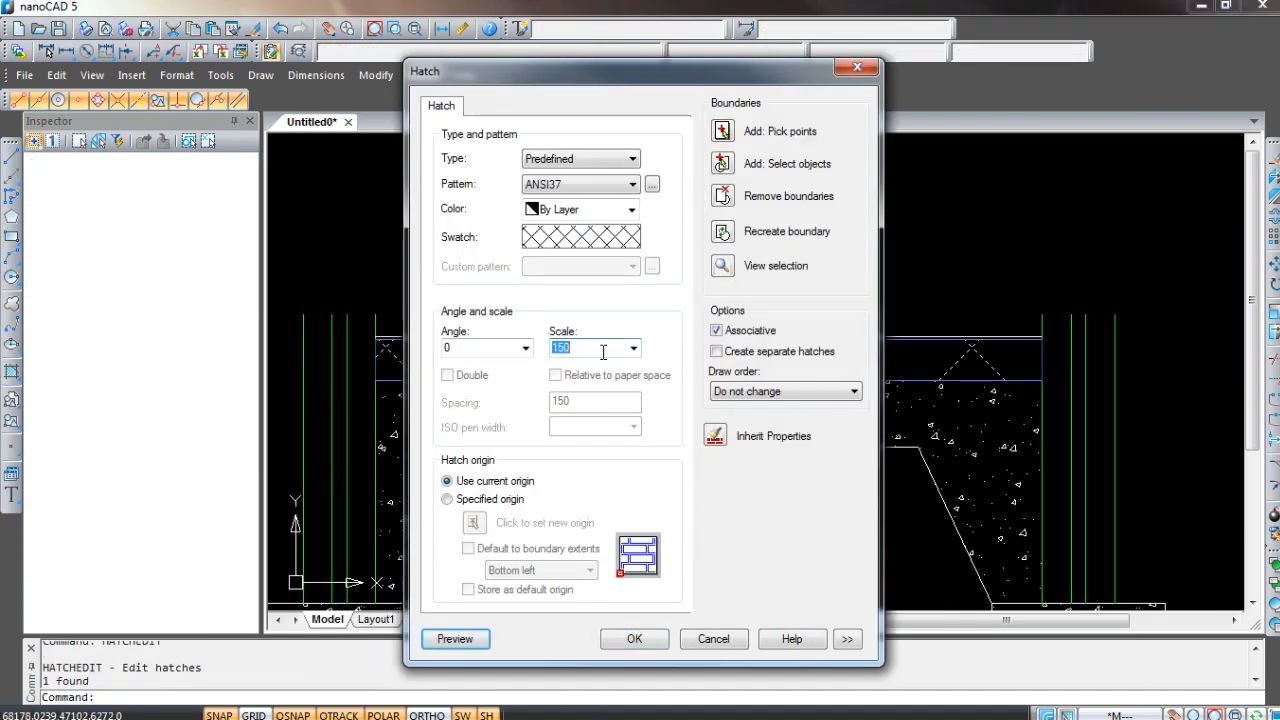
Task: Select the Polygon draw tool
Action: click(x=11, y=217)
